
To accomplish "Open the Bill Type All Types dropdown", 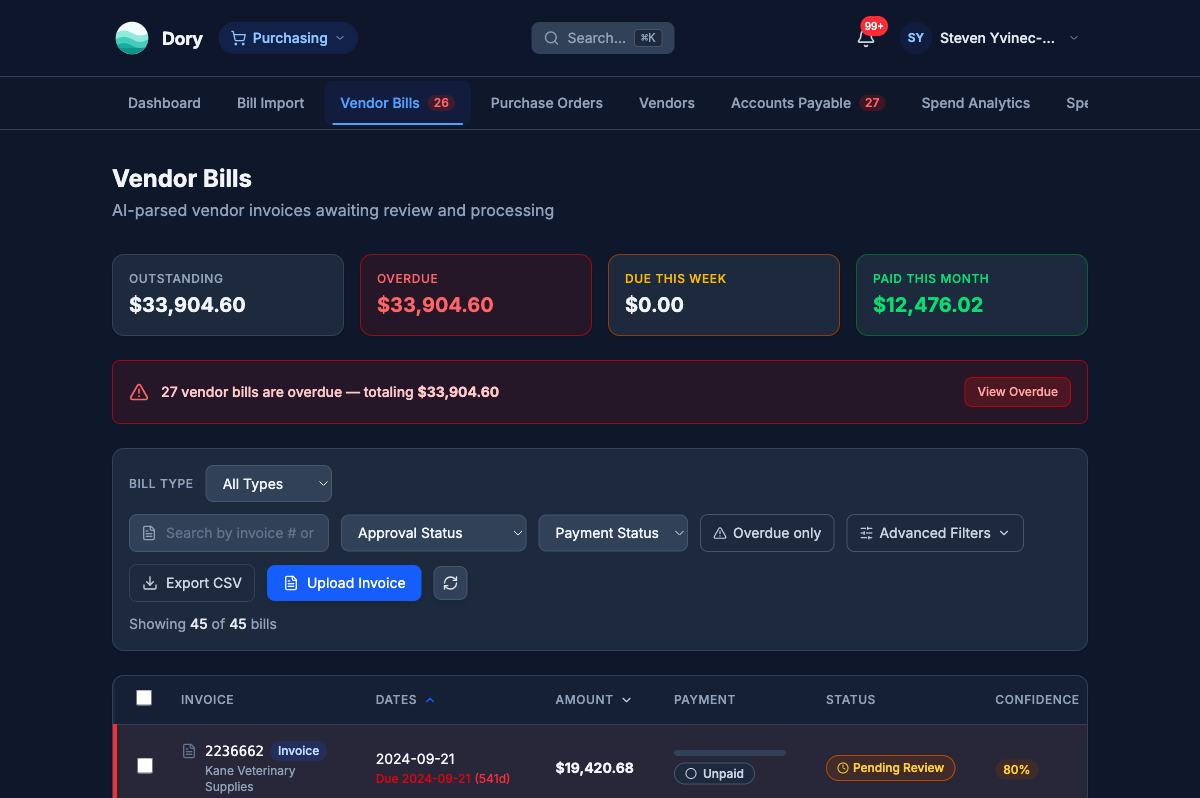I will (268, 484).
